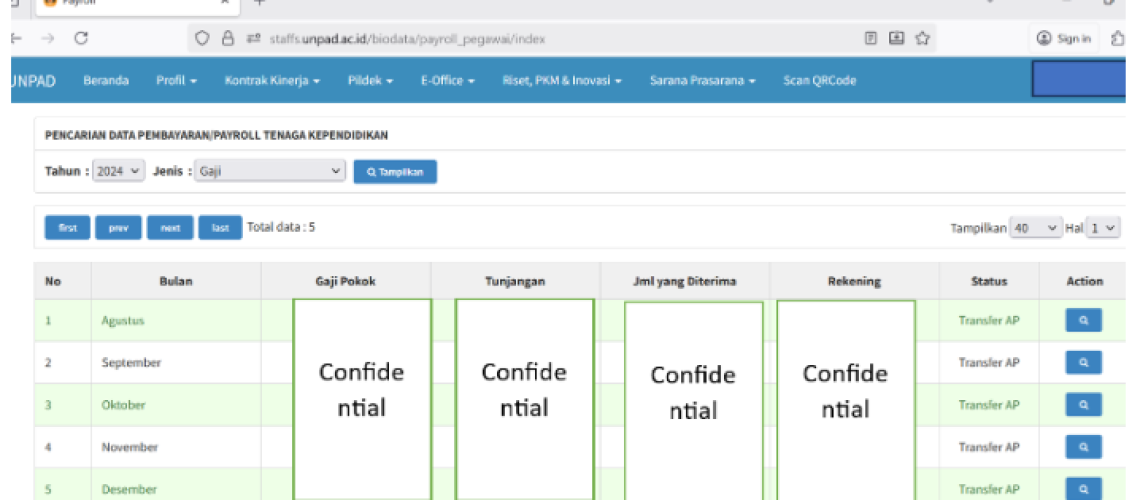Open the Beranda menu item

point(106,81)
